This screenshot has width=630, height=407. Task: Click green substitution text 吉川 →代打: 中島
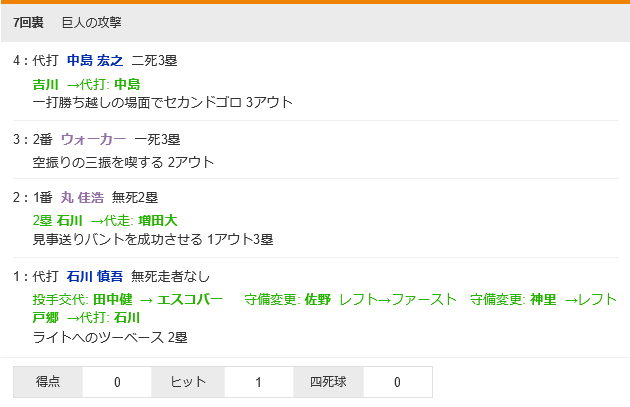tap(86, 84)
